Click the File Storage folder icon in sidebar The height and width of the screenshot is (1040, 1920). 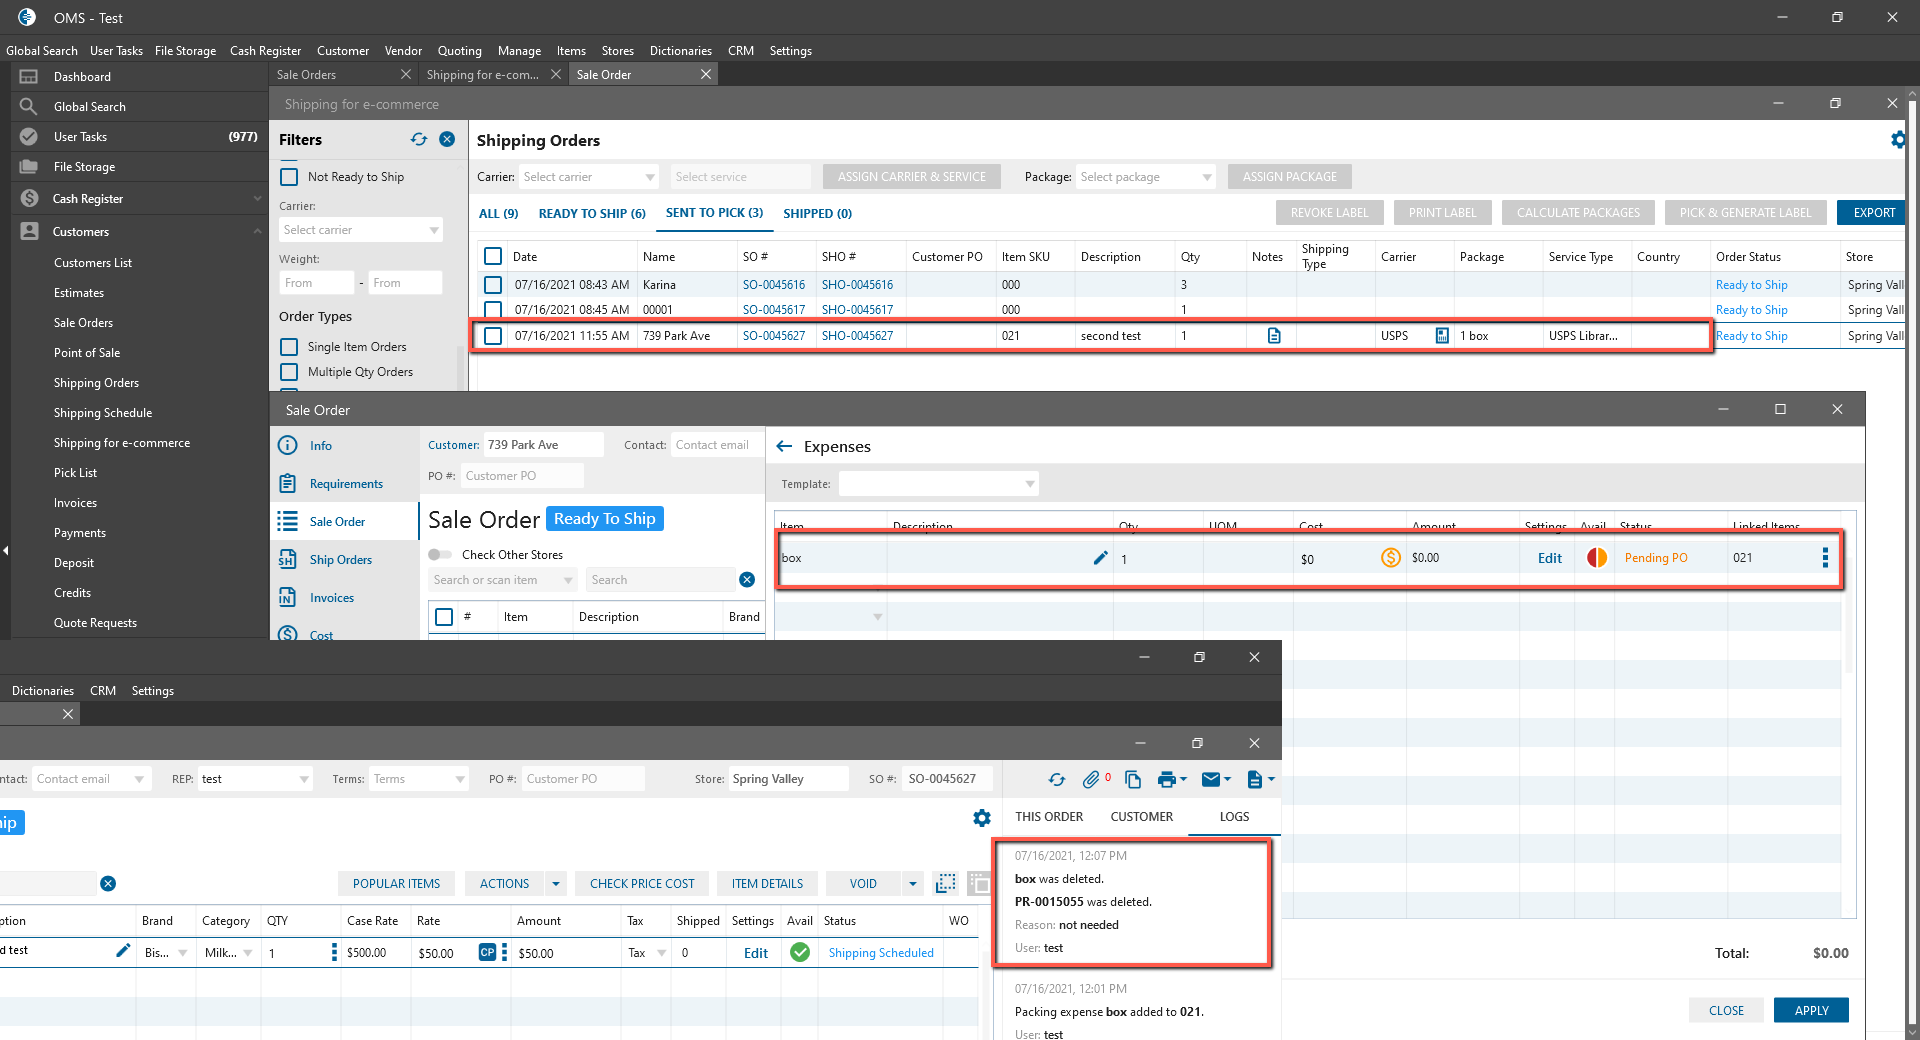click(29, 167)
